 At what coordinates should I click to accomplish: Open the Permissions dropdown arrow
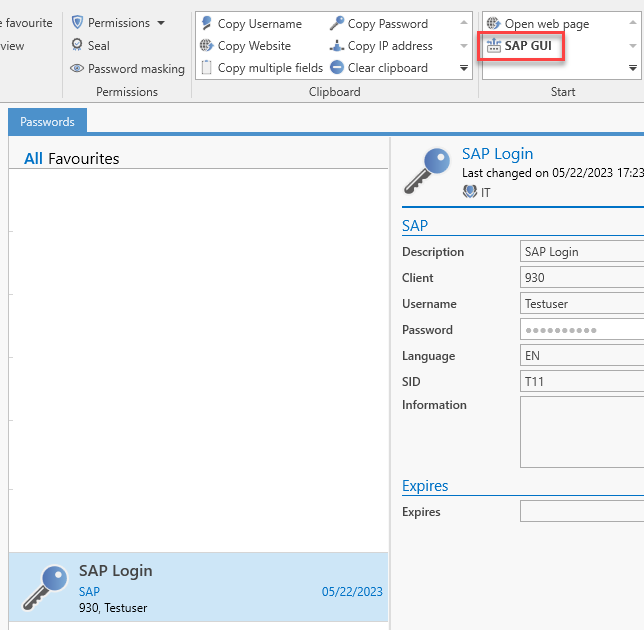pos(161,23)
